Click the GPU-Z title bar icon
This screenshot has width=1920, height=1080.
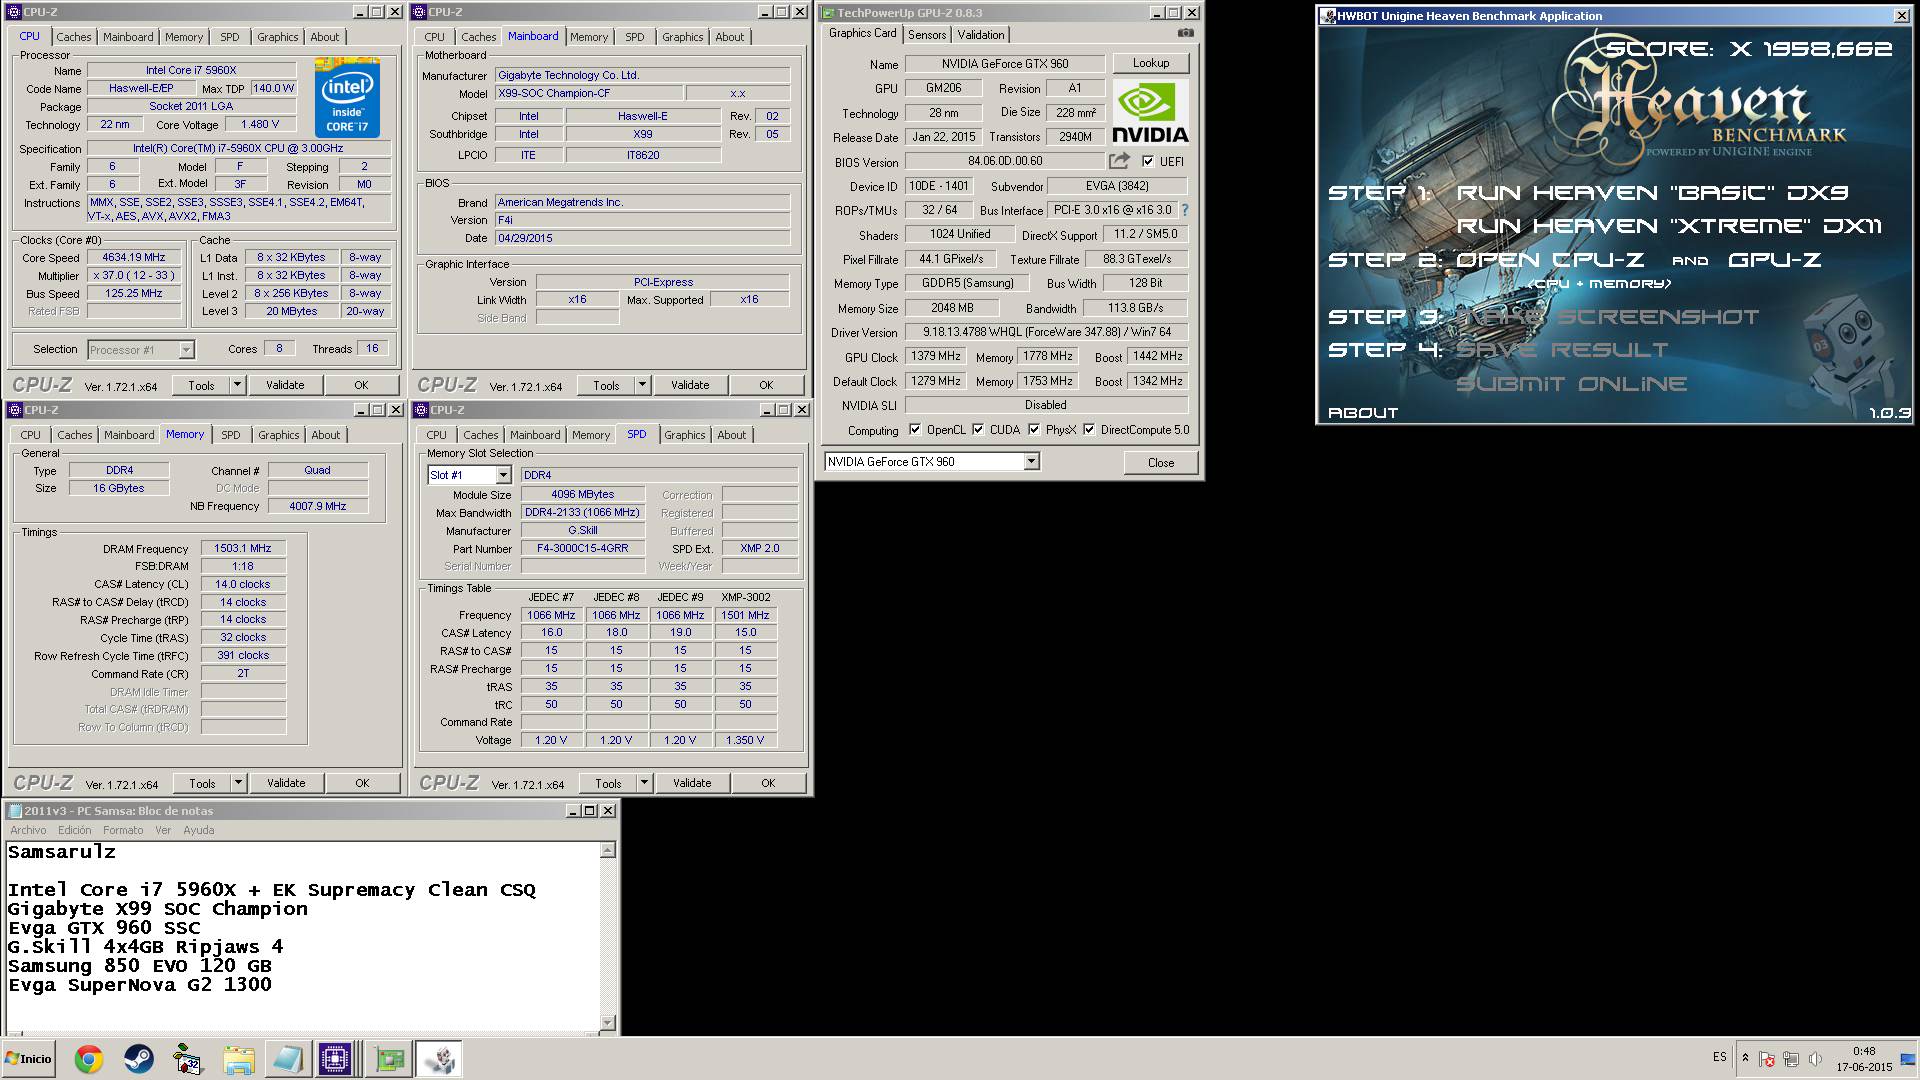[827, 13]
